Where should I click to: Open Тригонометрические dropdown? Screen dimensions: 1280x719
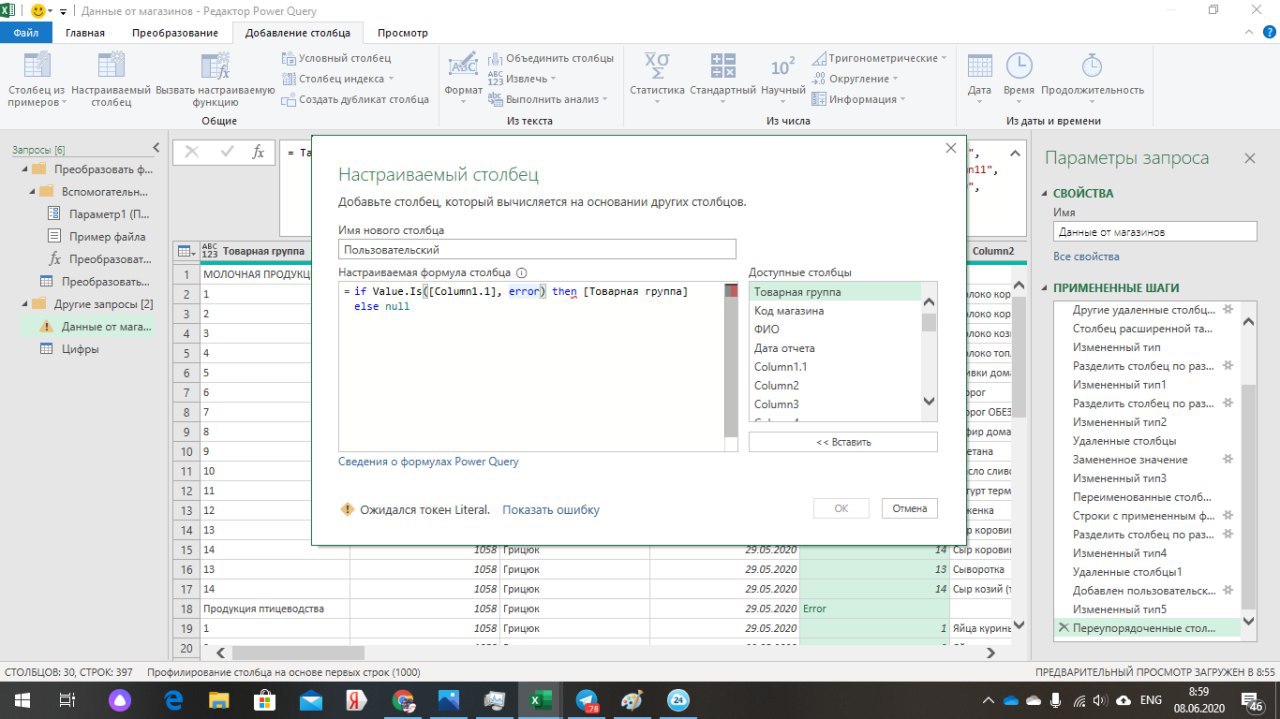(x=879, y=58)
